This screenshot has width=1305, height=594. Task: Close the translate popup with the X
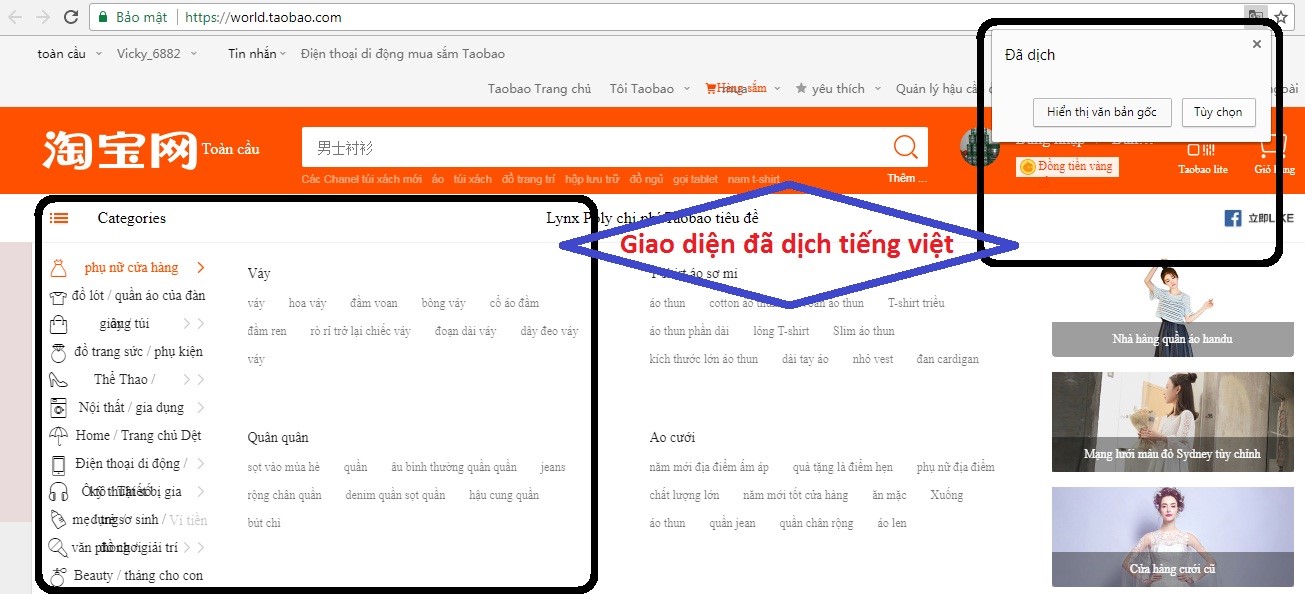tap(1257, 44)
